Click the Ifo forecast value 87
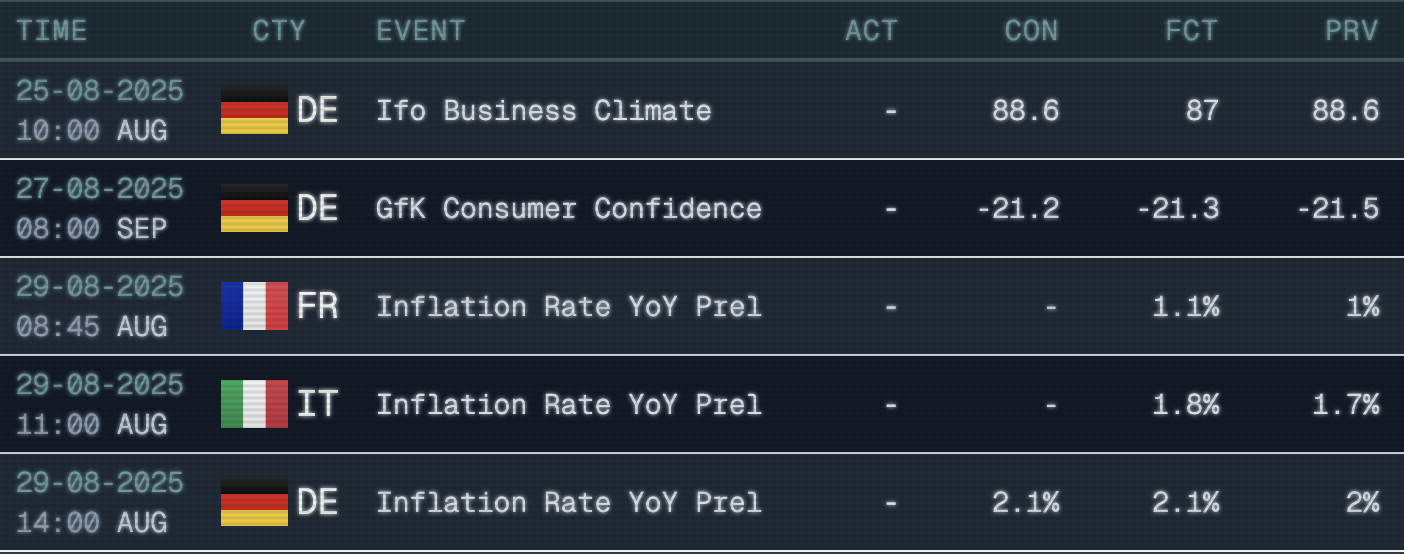The height and width of the screenshot is (554, 1404). (x=1202, y=110)
